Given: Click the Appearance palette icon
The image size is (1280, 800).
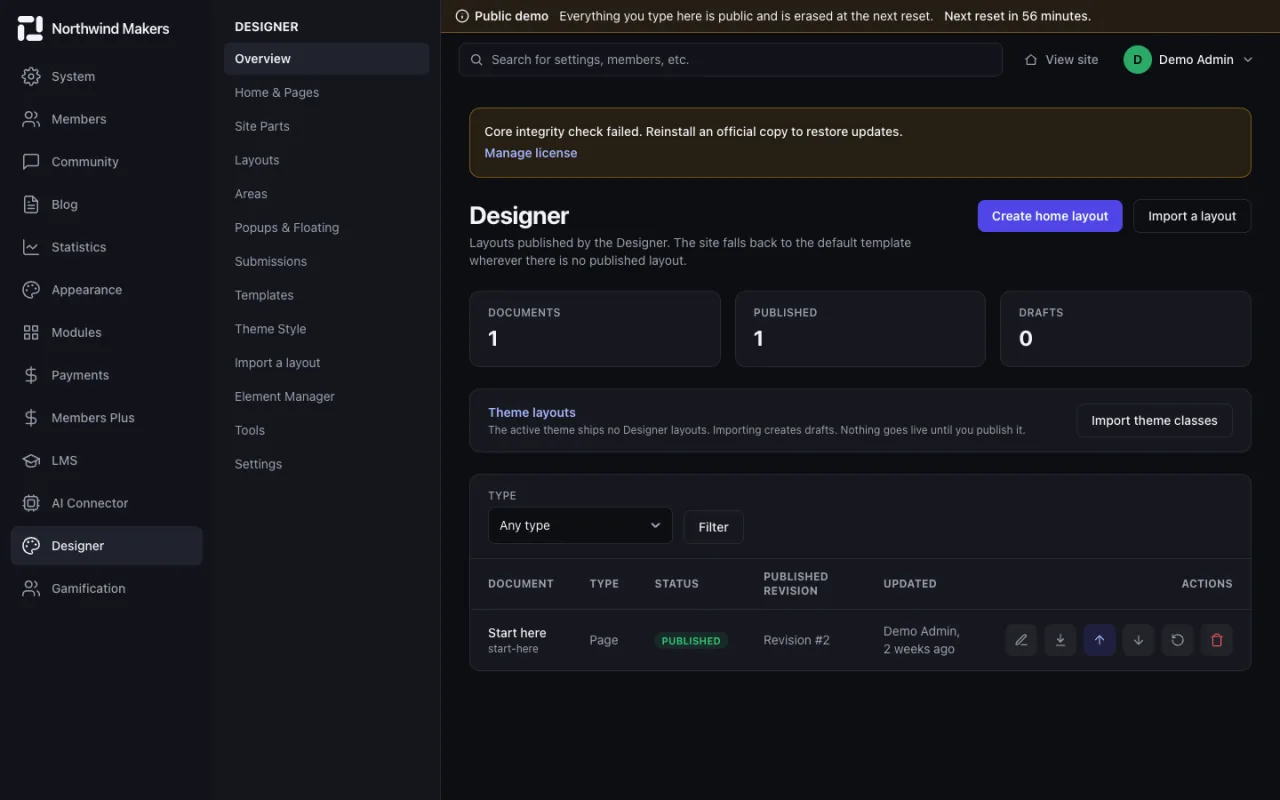Looking at the screenshot, I should coord(31,290).
